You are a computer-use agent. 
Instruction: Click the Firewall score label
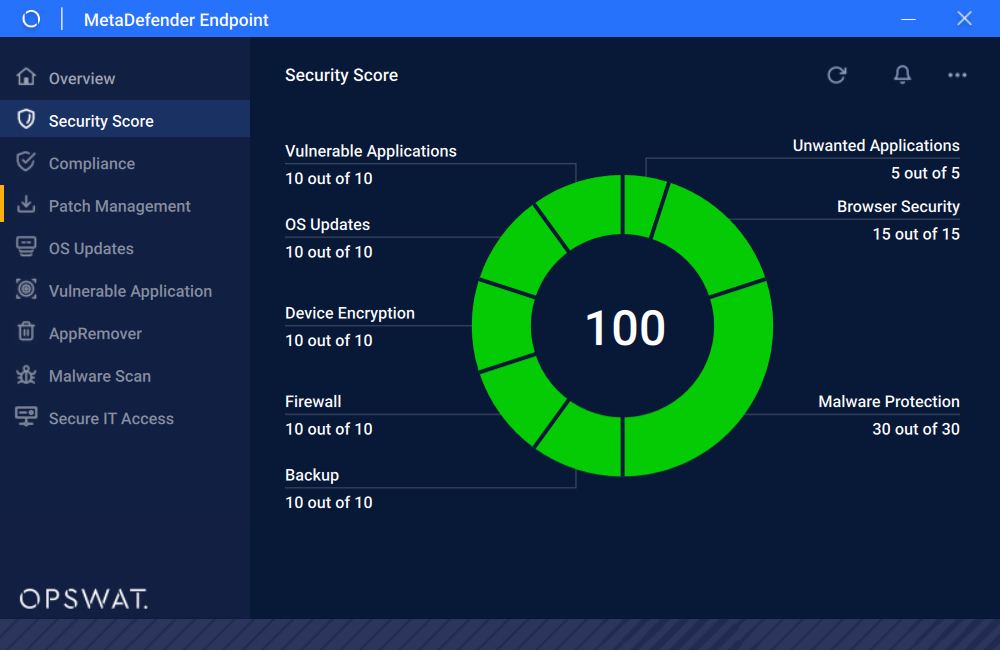coord(313,402)
